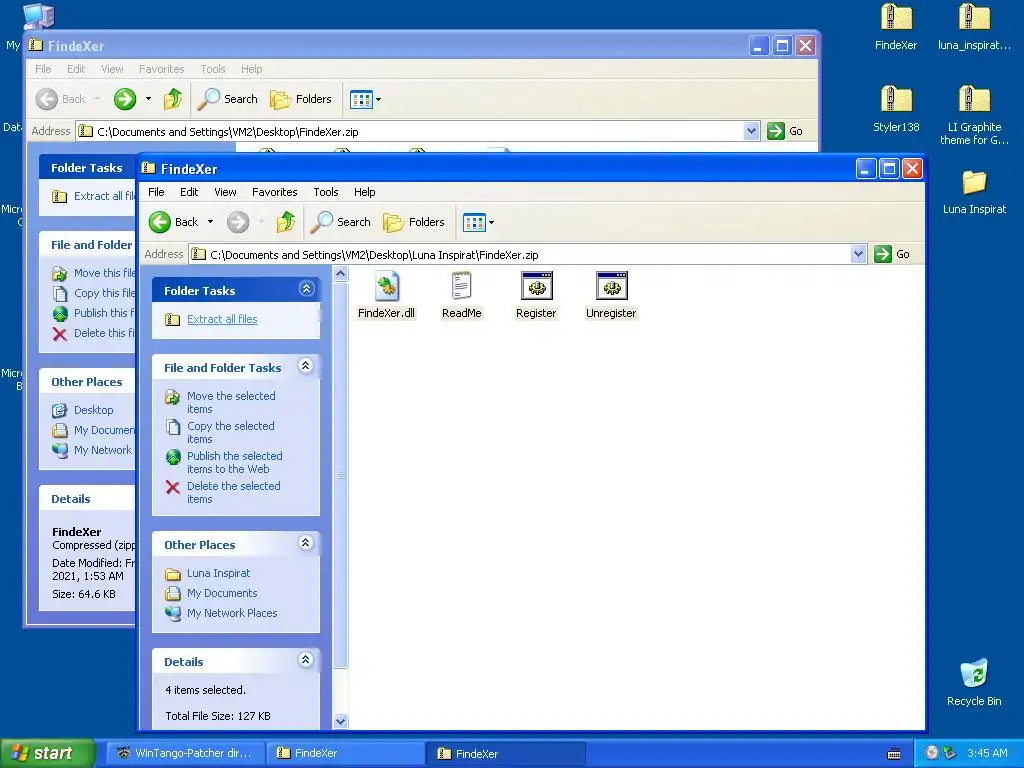Open My Network Places link

[232, 613]
